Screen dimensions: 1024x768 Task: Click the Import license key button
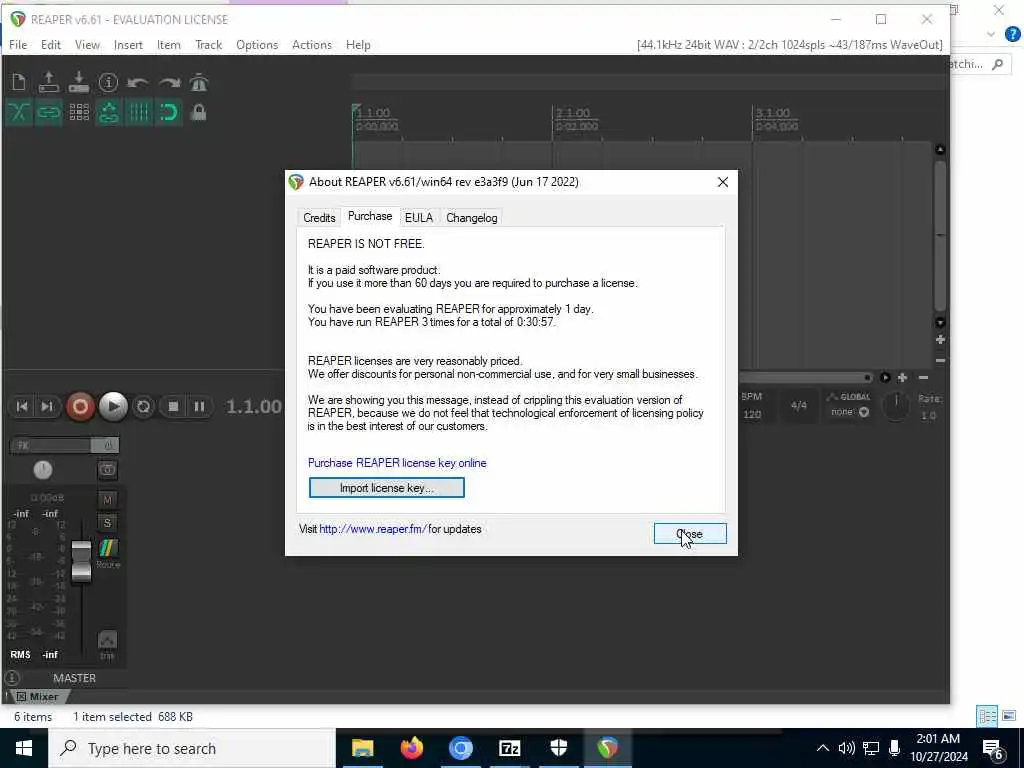[x=387, y=488]
